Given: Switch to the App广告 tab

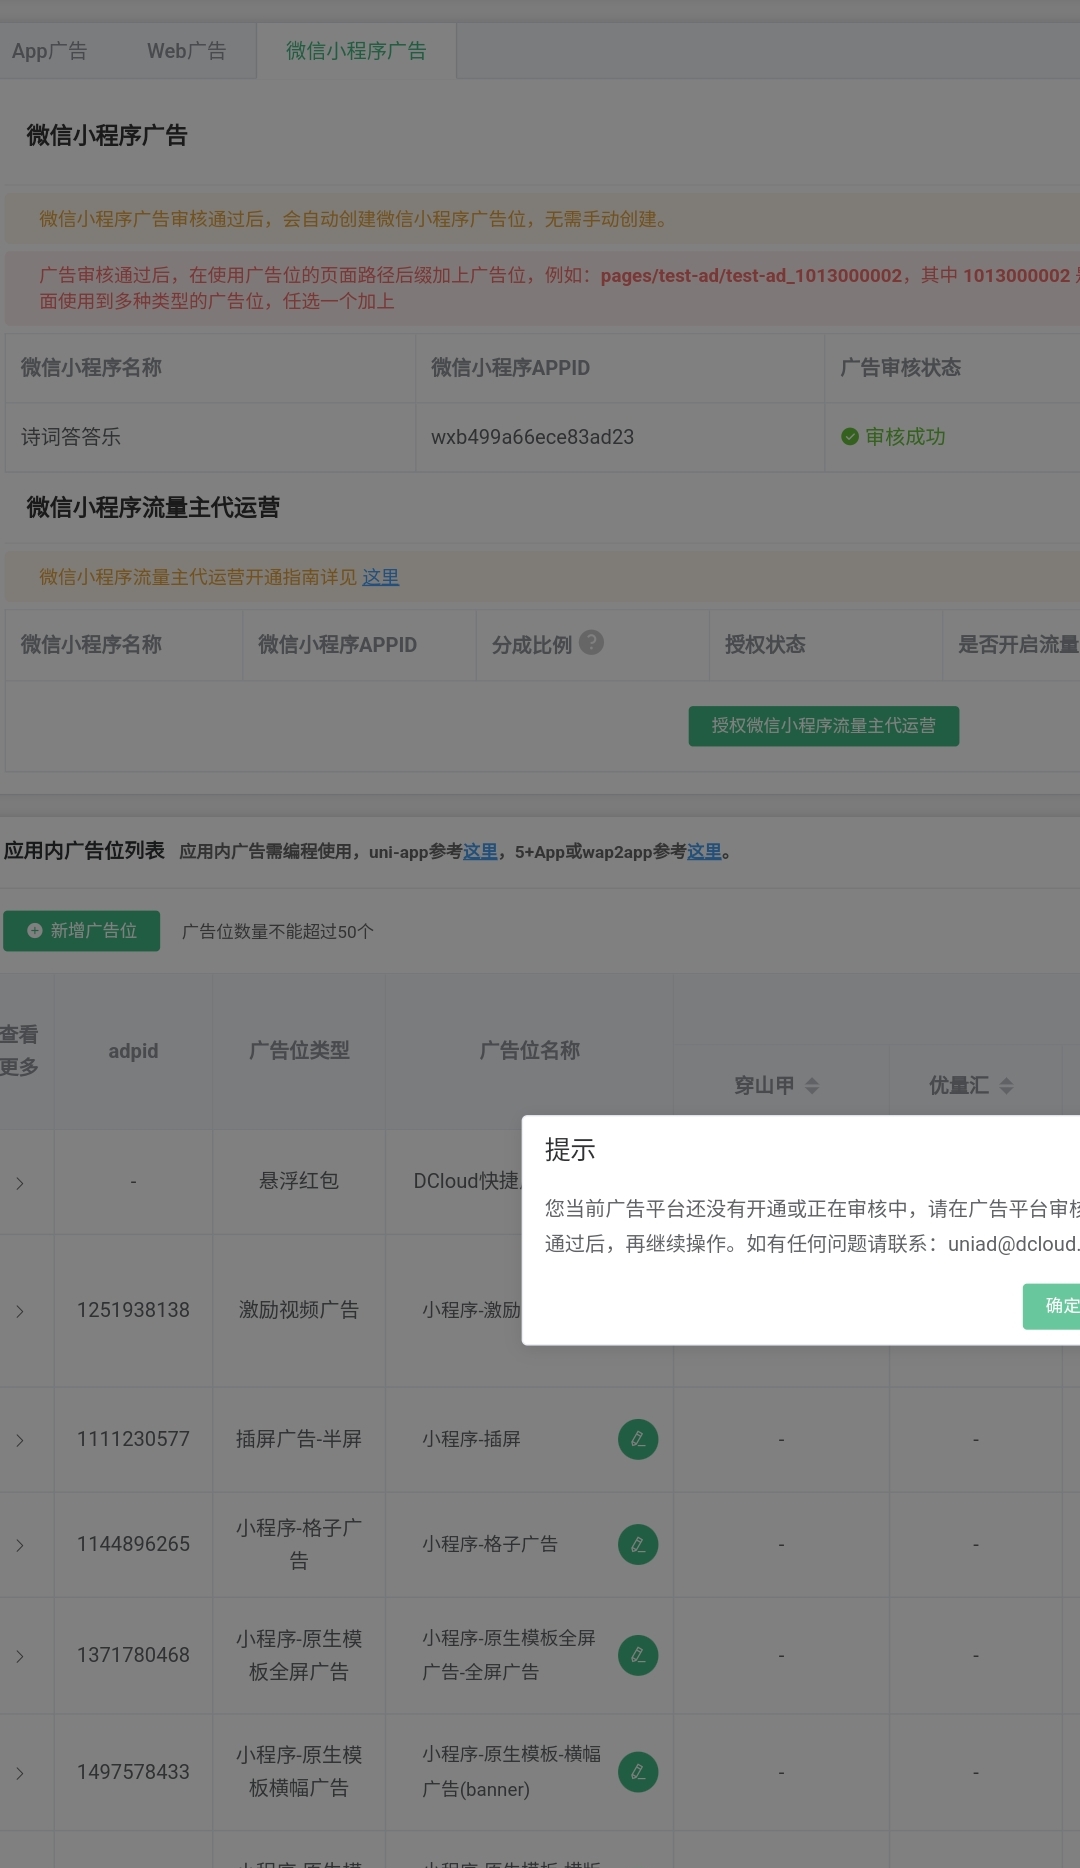Looking at the screenshot, I should click(50, 51).
